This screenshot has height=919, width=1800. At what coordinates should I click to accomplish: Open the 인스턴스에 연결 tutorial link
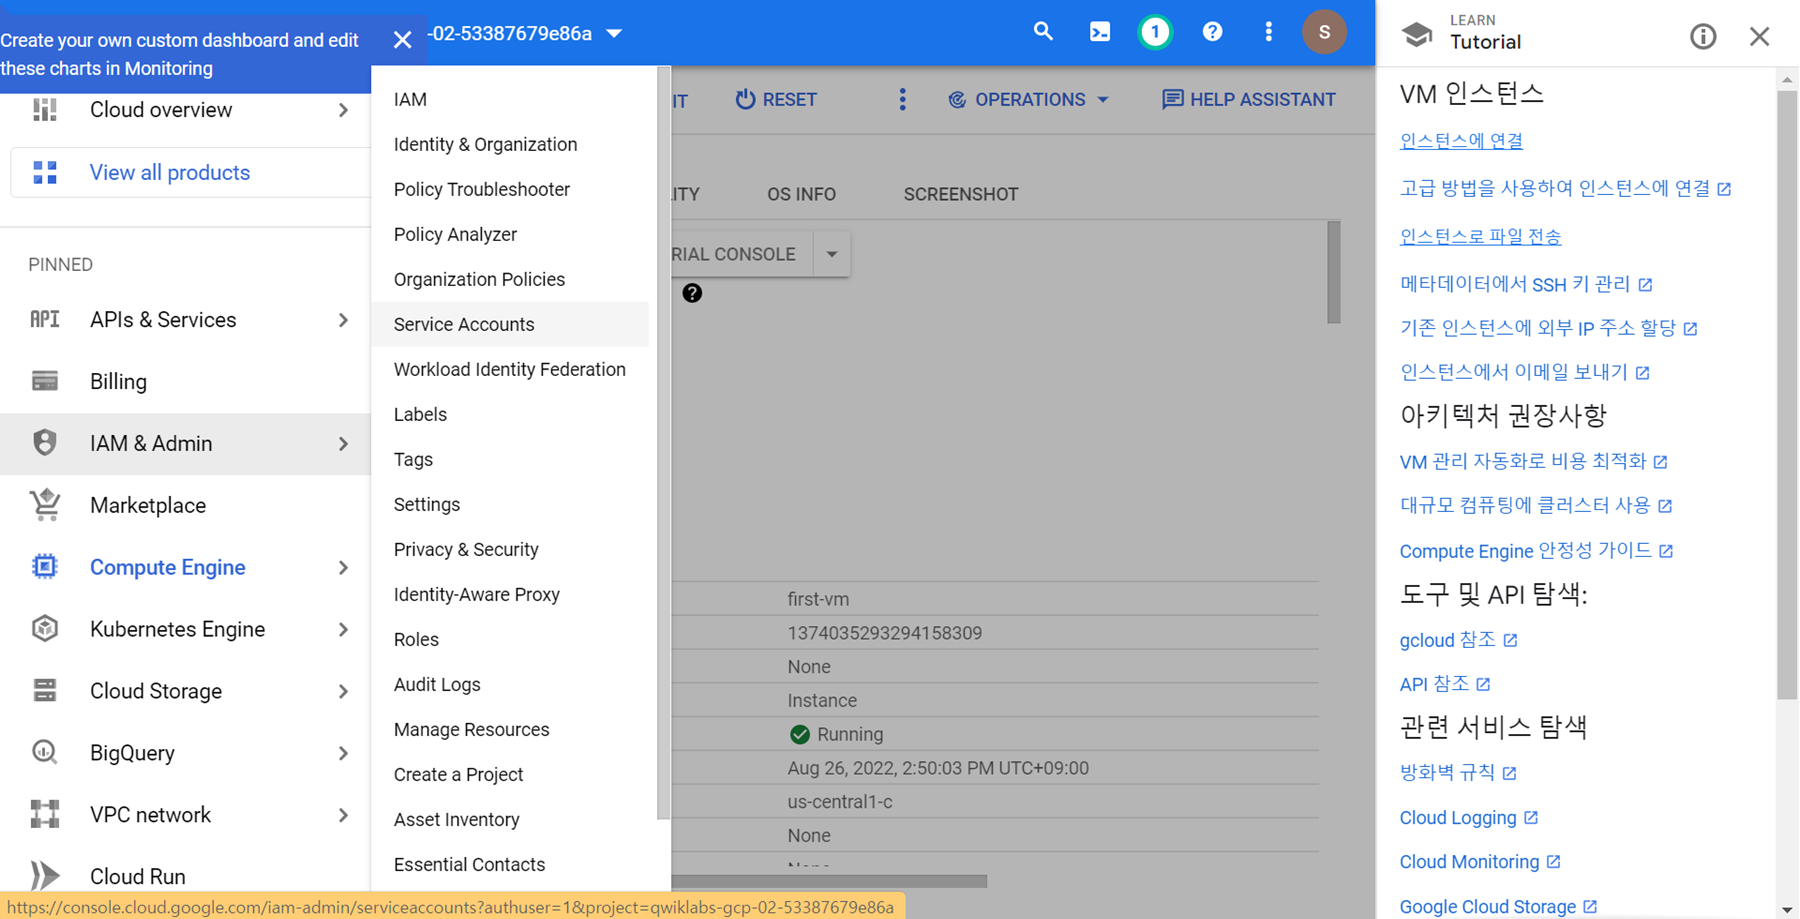[1461, 141]
